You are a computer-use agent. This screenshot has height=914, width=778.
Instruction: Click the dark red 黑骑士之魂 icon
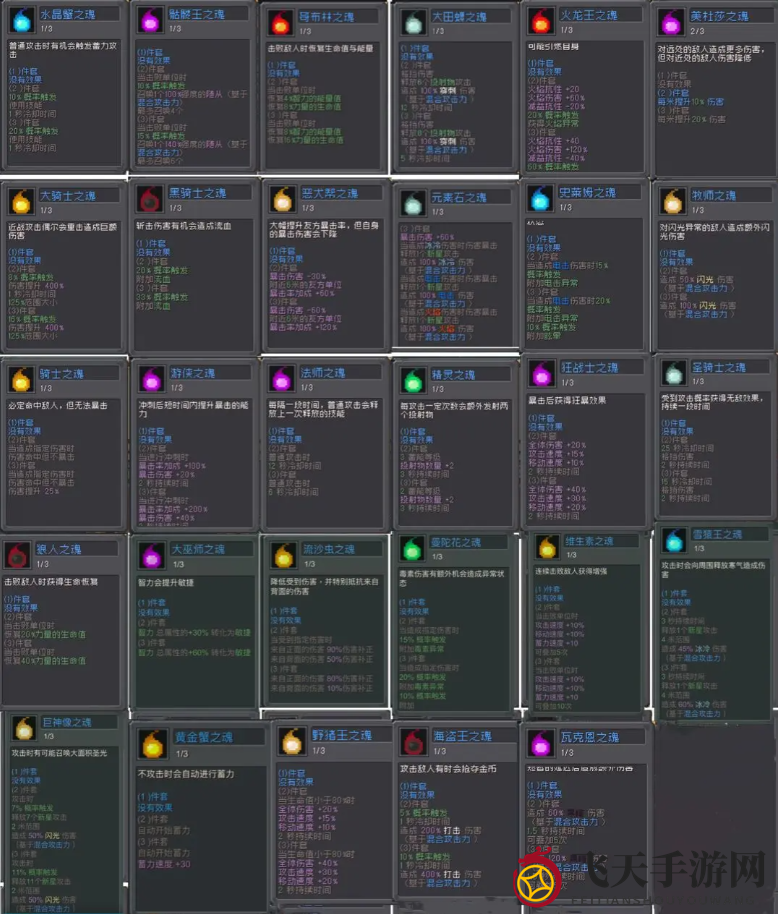[150, 198]
